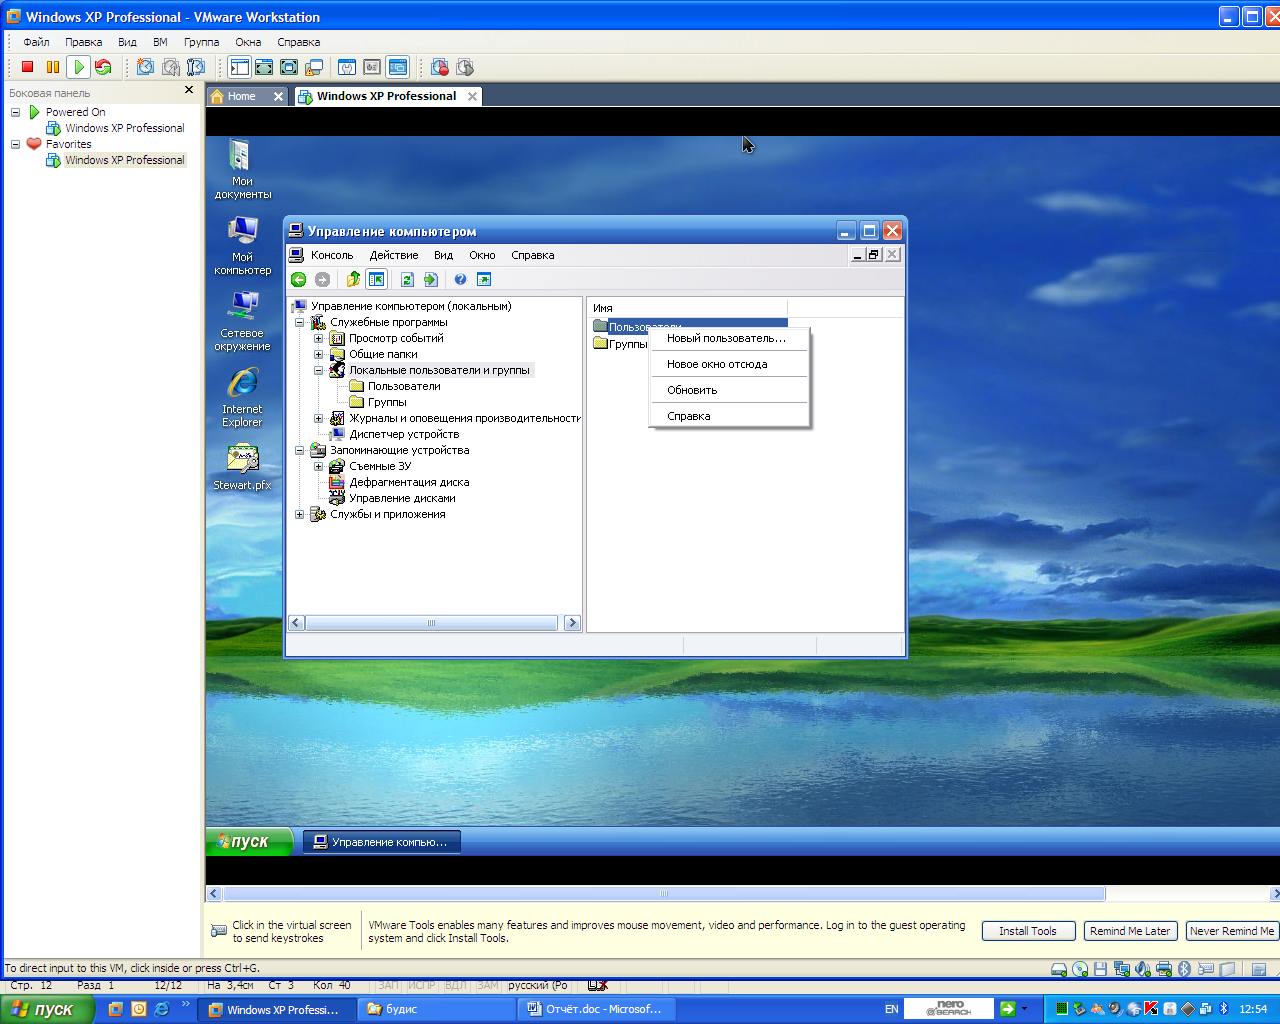Viewport: 1280px width, 1024px height.
Task: Select Windows XP Professional under Favorites
Action: (125, 160)
